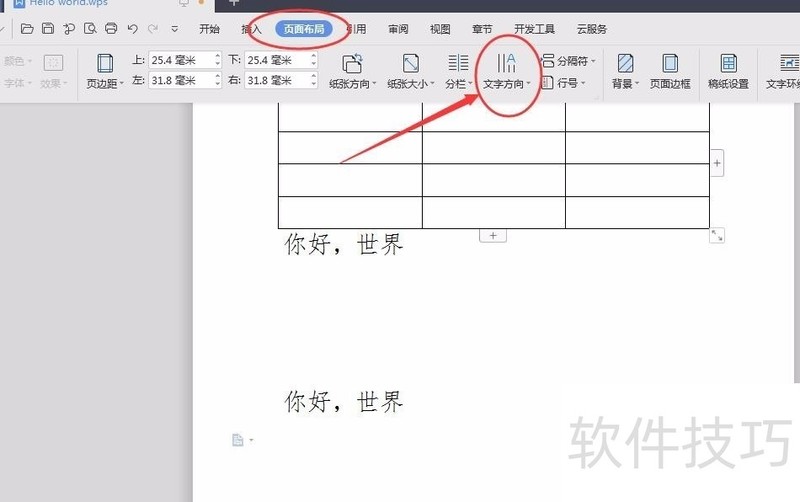Click the bottom margin 下 input field

click(277, 60)
